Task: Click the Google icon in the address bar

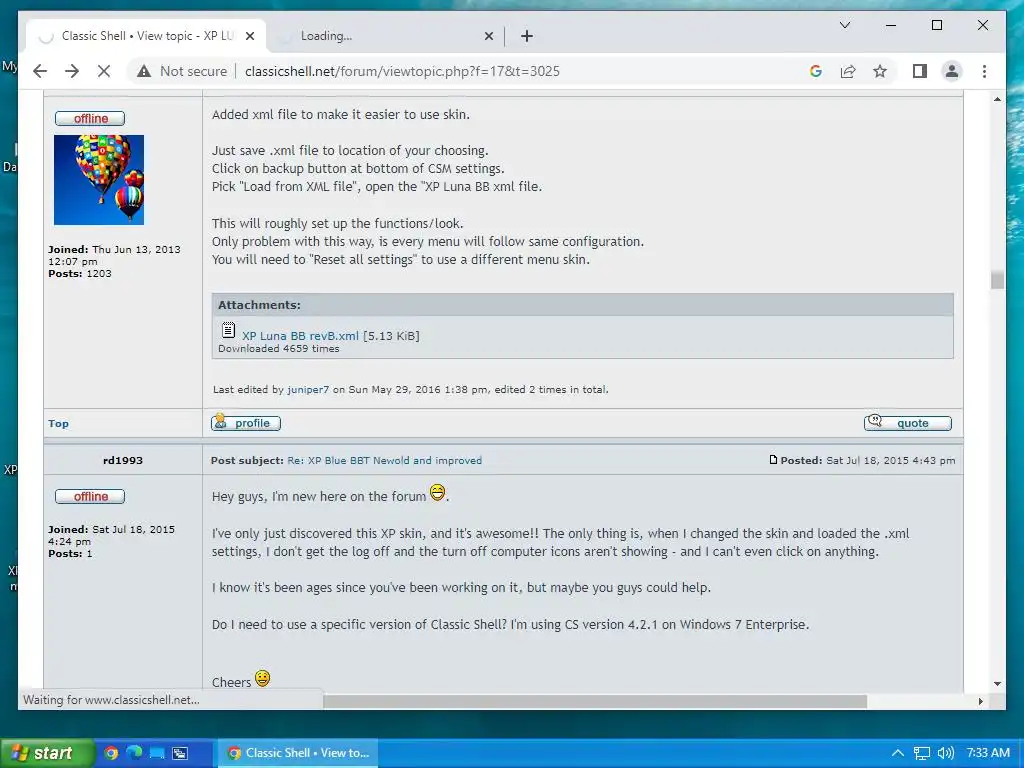Action: 816,71
